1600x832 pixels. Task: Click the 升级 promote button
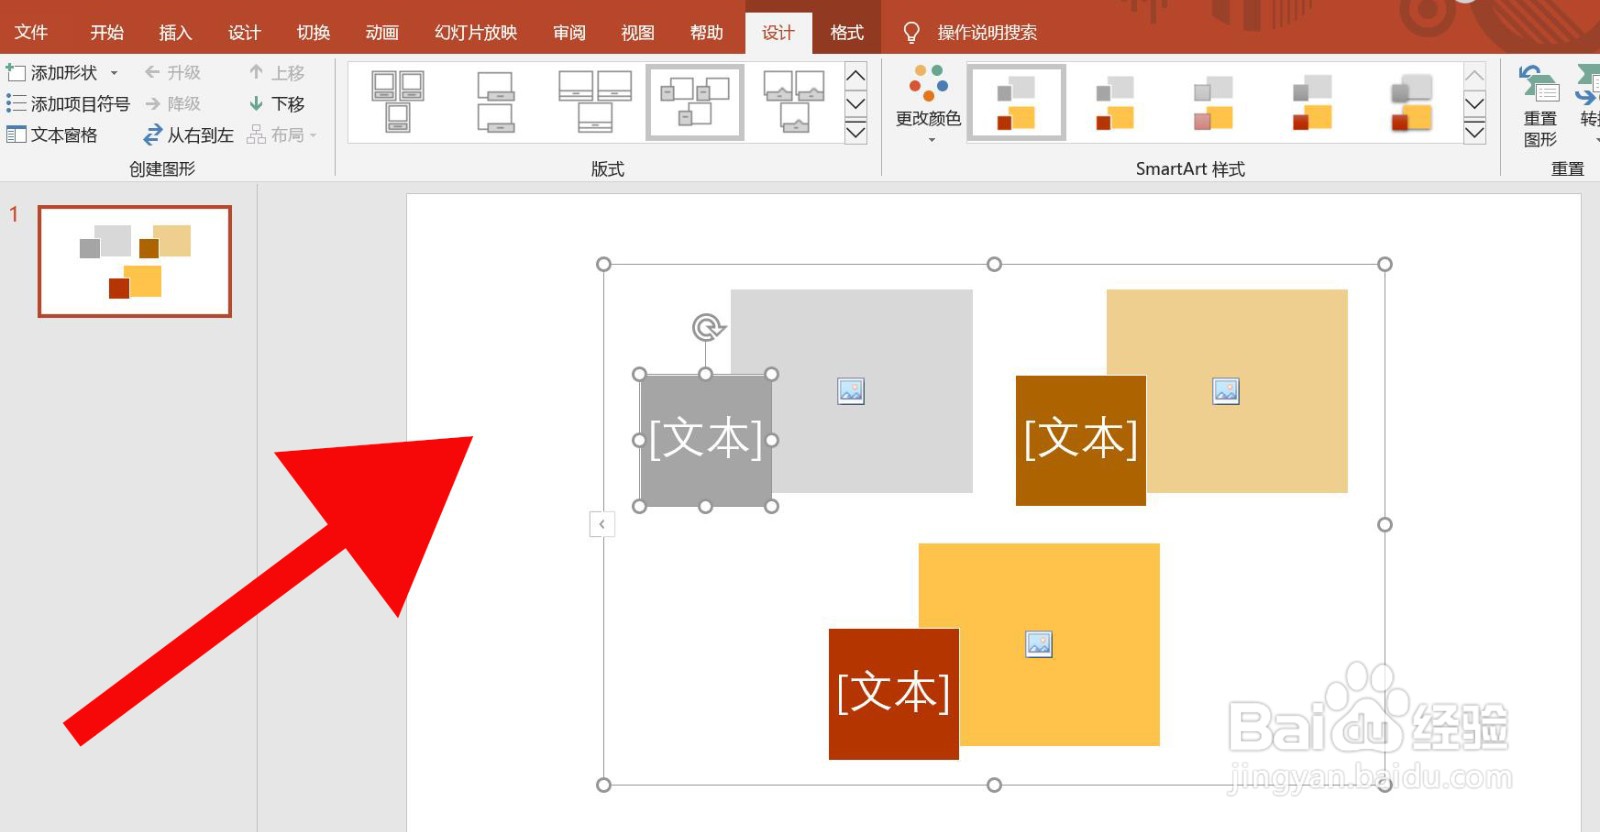(172, 73)
